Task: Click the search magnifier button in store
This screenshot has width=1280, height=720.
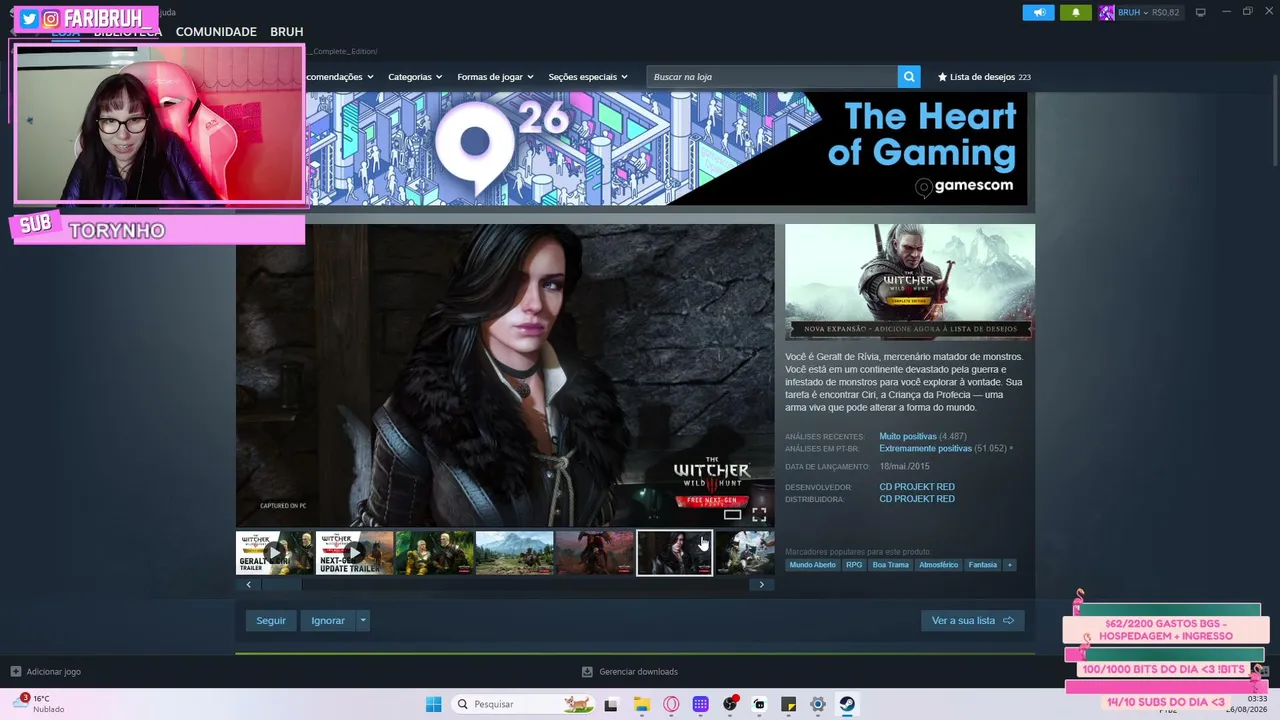Action: pyautogui.click(x=909, y=77)
